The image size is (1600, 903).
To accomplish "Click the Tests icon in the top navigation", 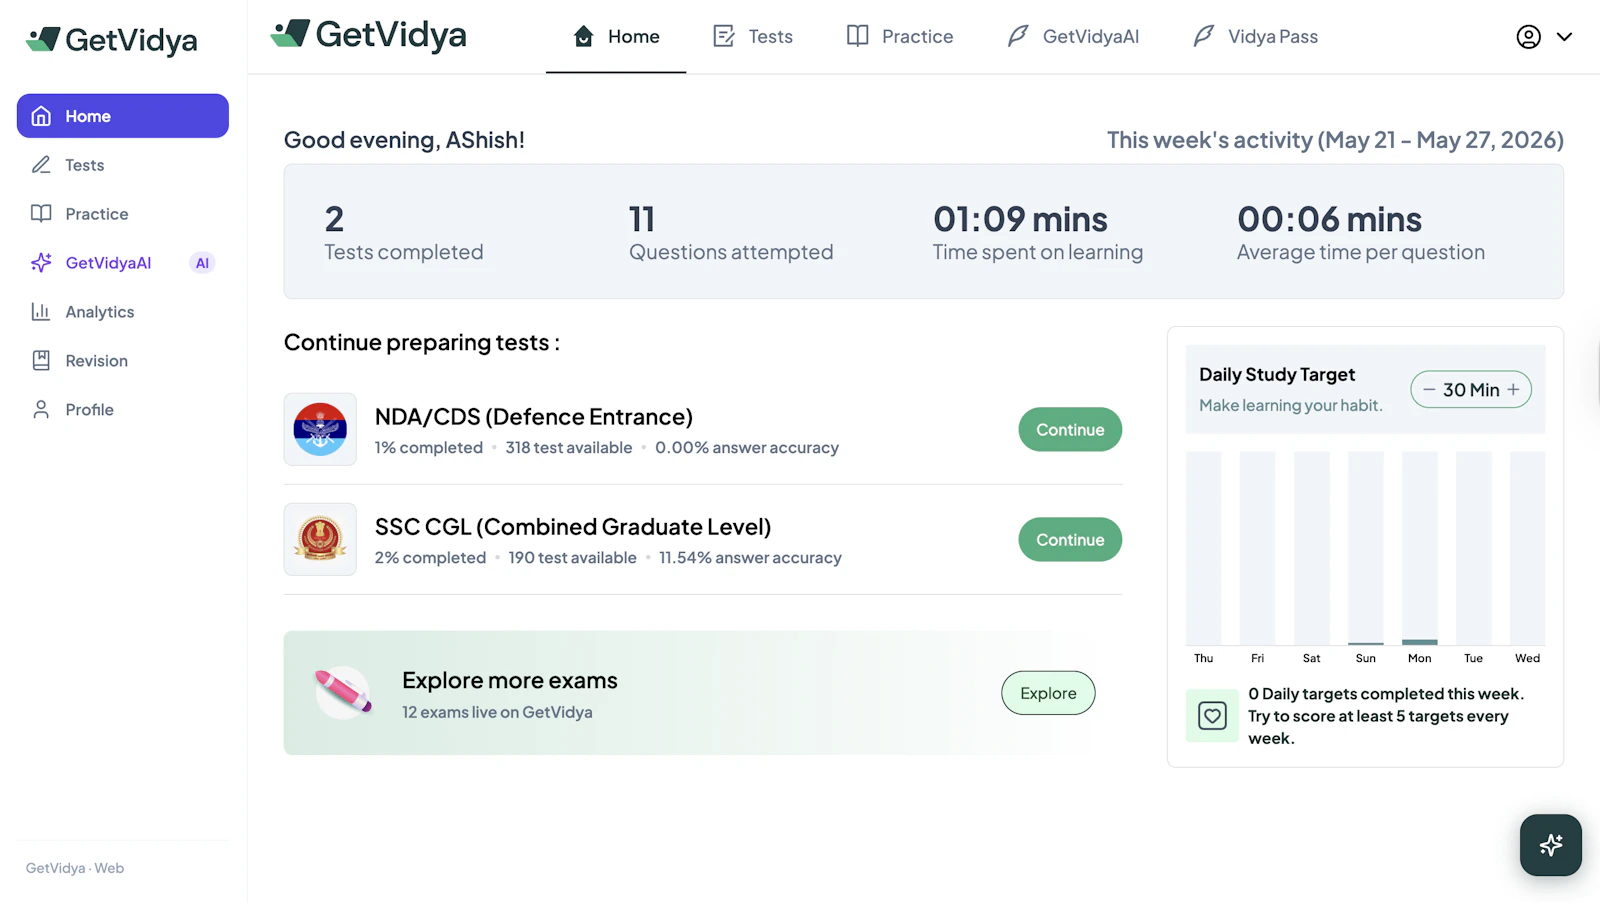I will tap(724, 37).
